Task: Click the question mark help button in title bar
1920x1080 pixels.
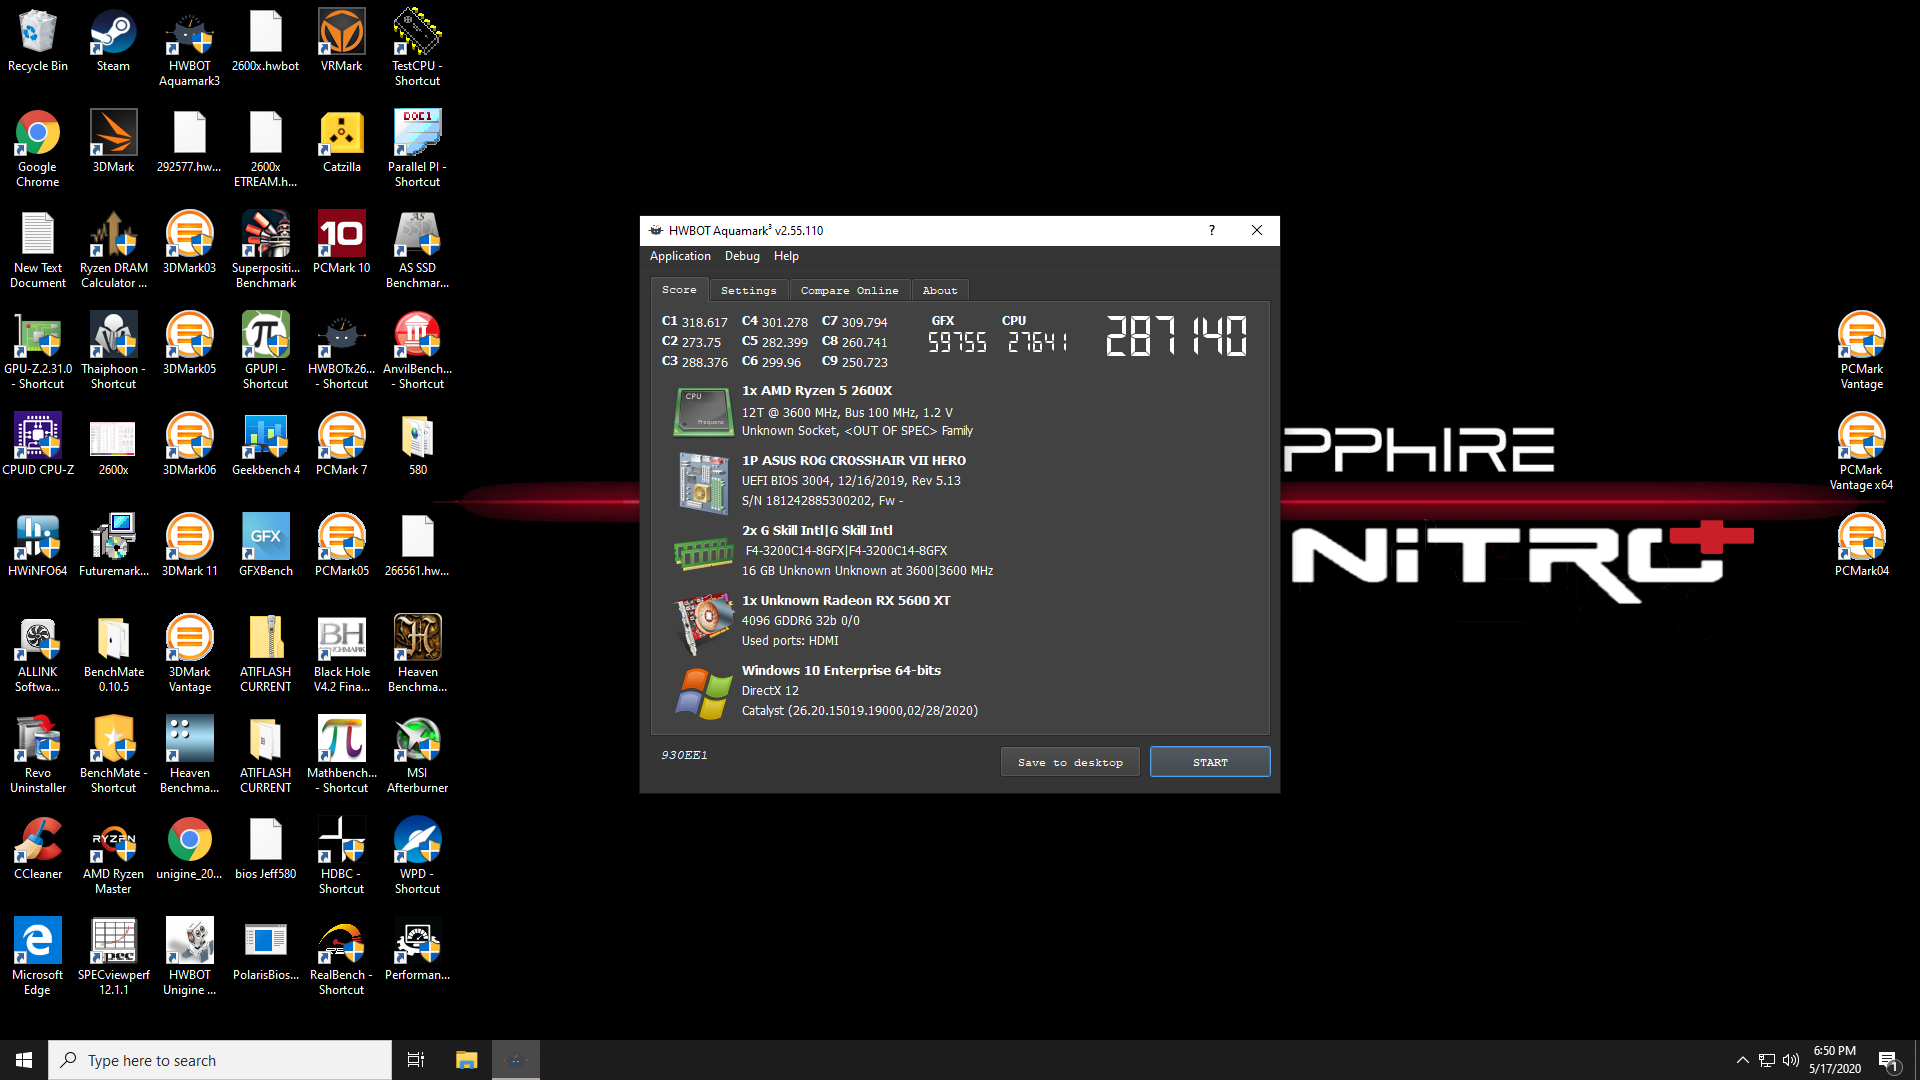Action: [x=1212, y=230]
